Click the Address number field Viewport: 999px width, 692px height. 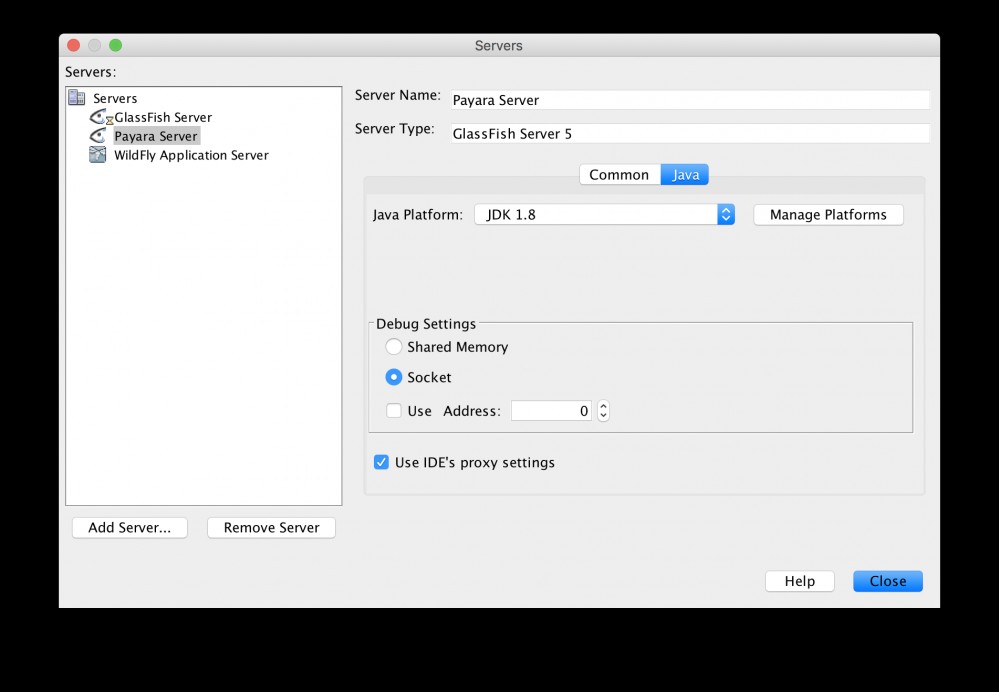coord(550,410)
